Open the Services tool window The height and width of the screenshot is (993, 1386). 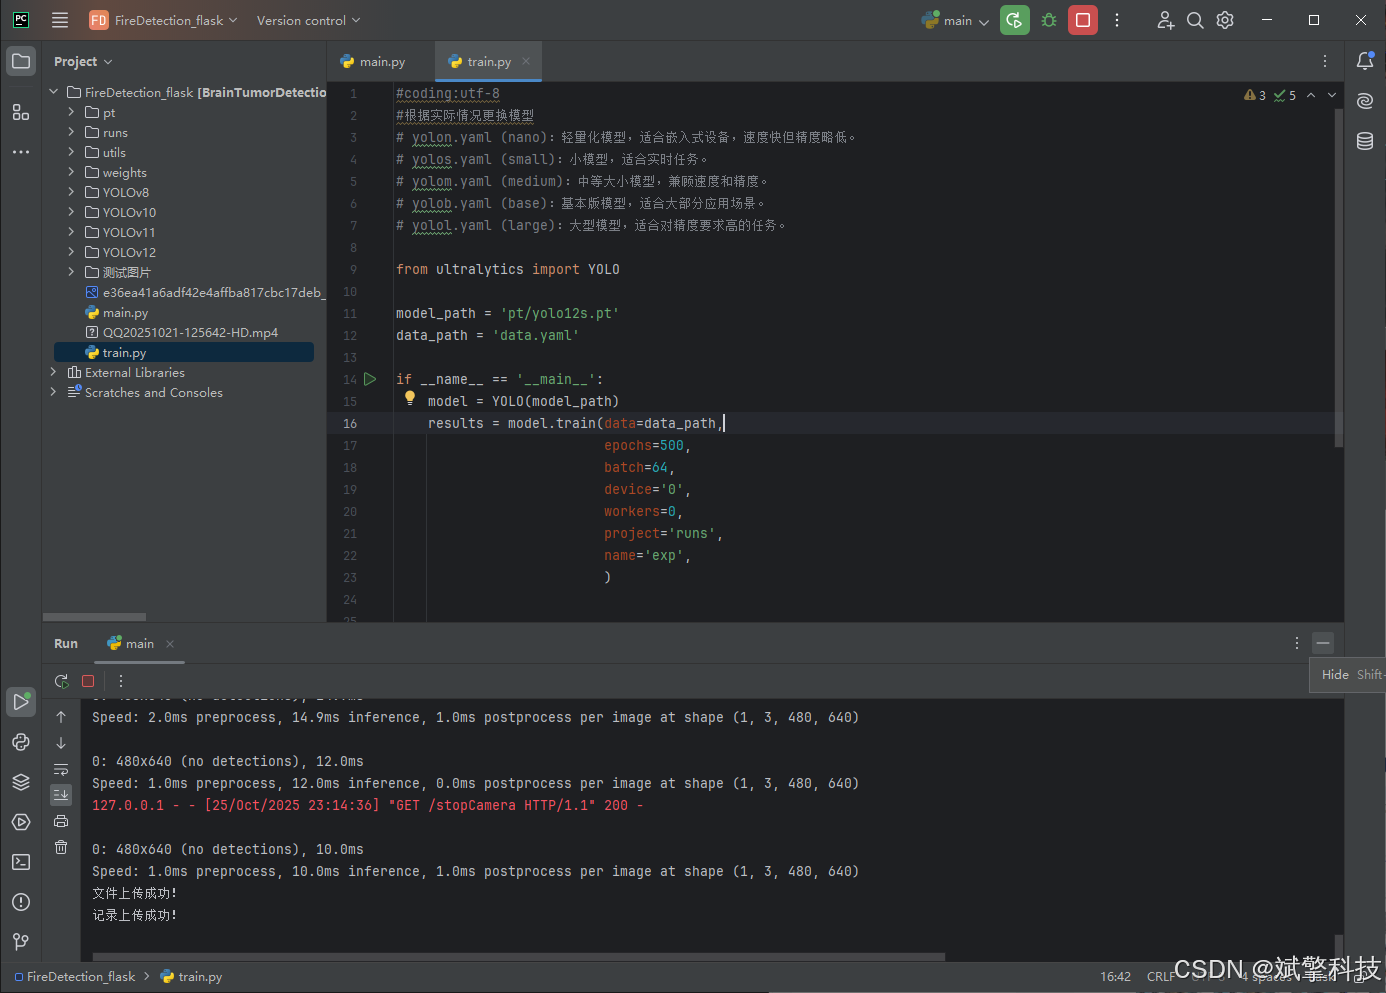(21, 822)
